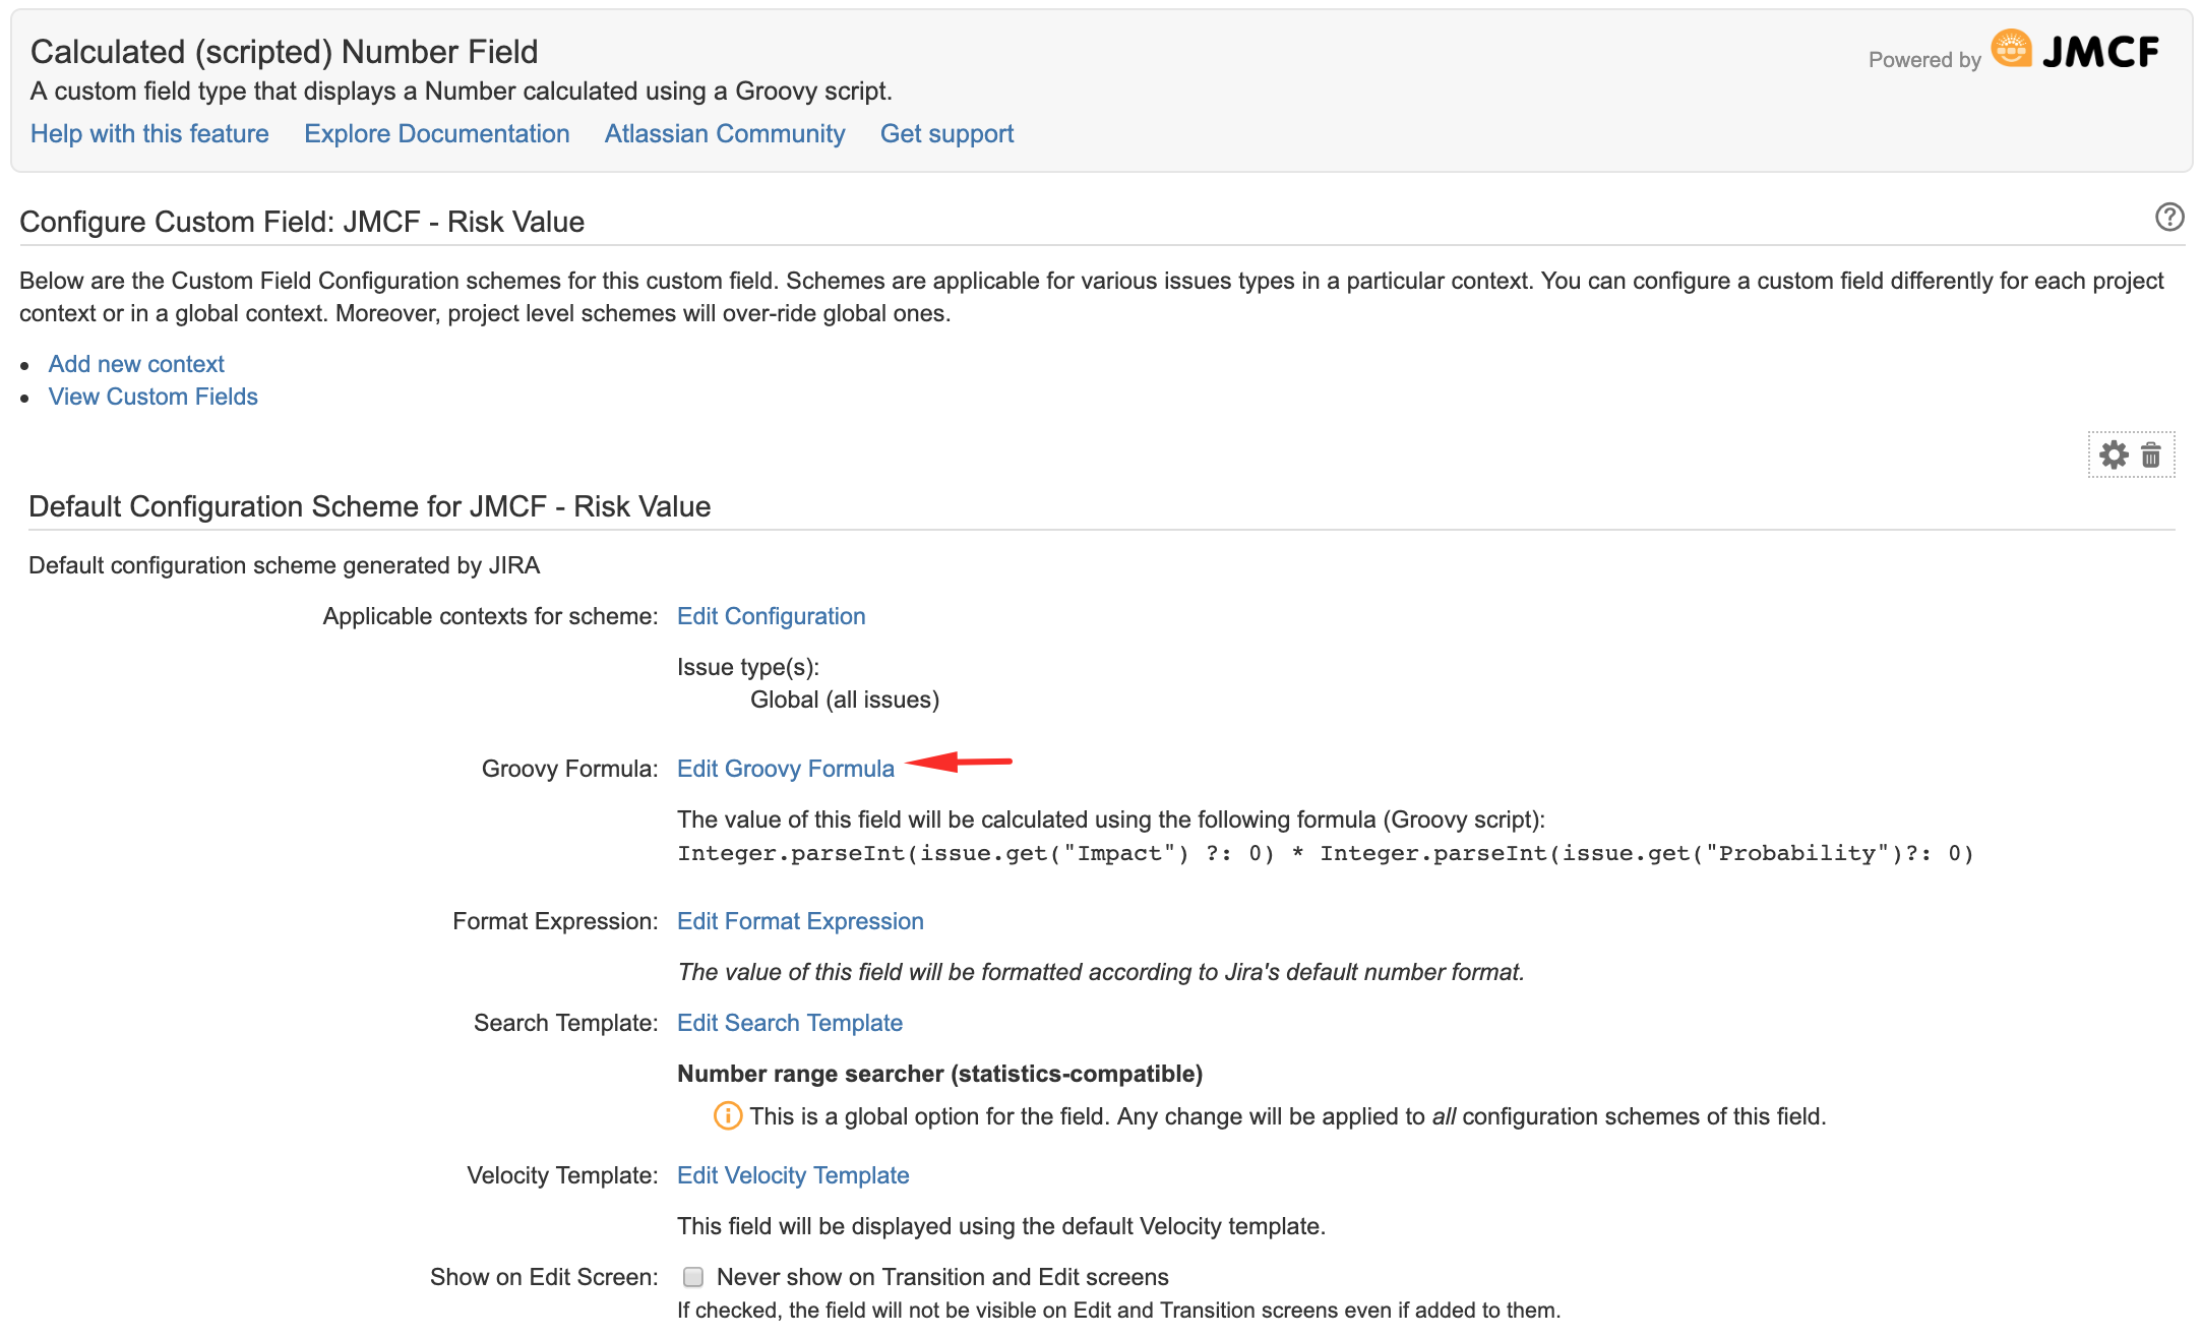Click the default Velocity template sentence
Screen dimensions: 2196x1338
[1000, 1226]
